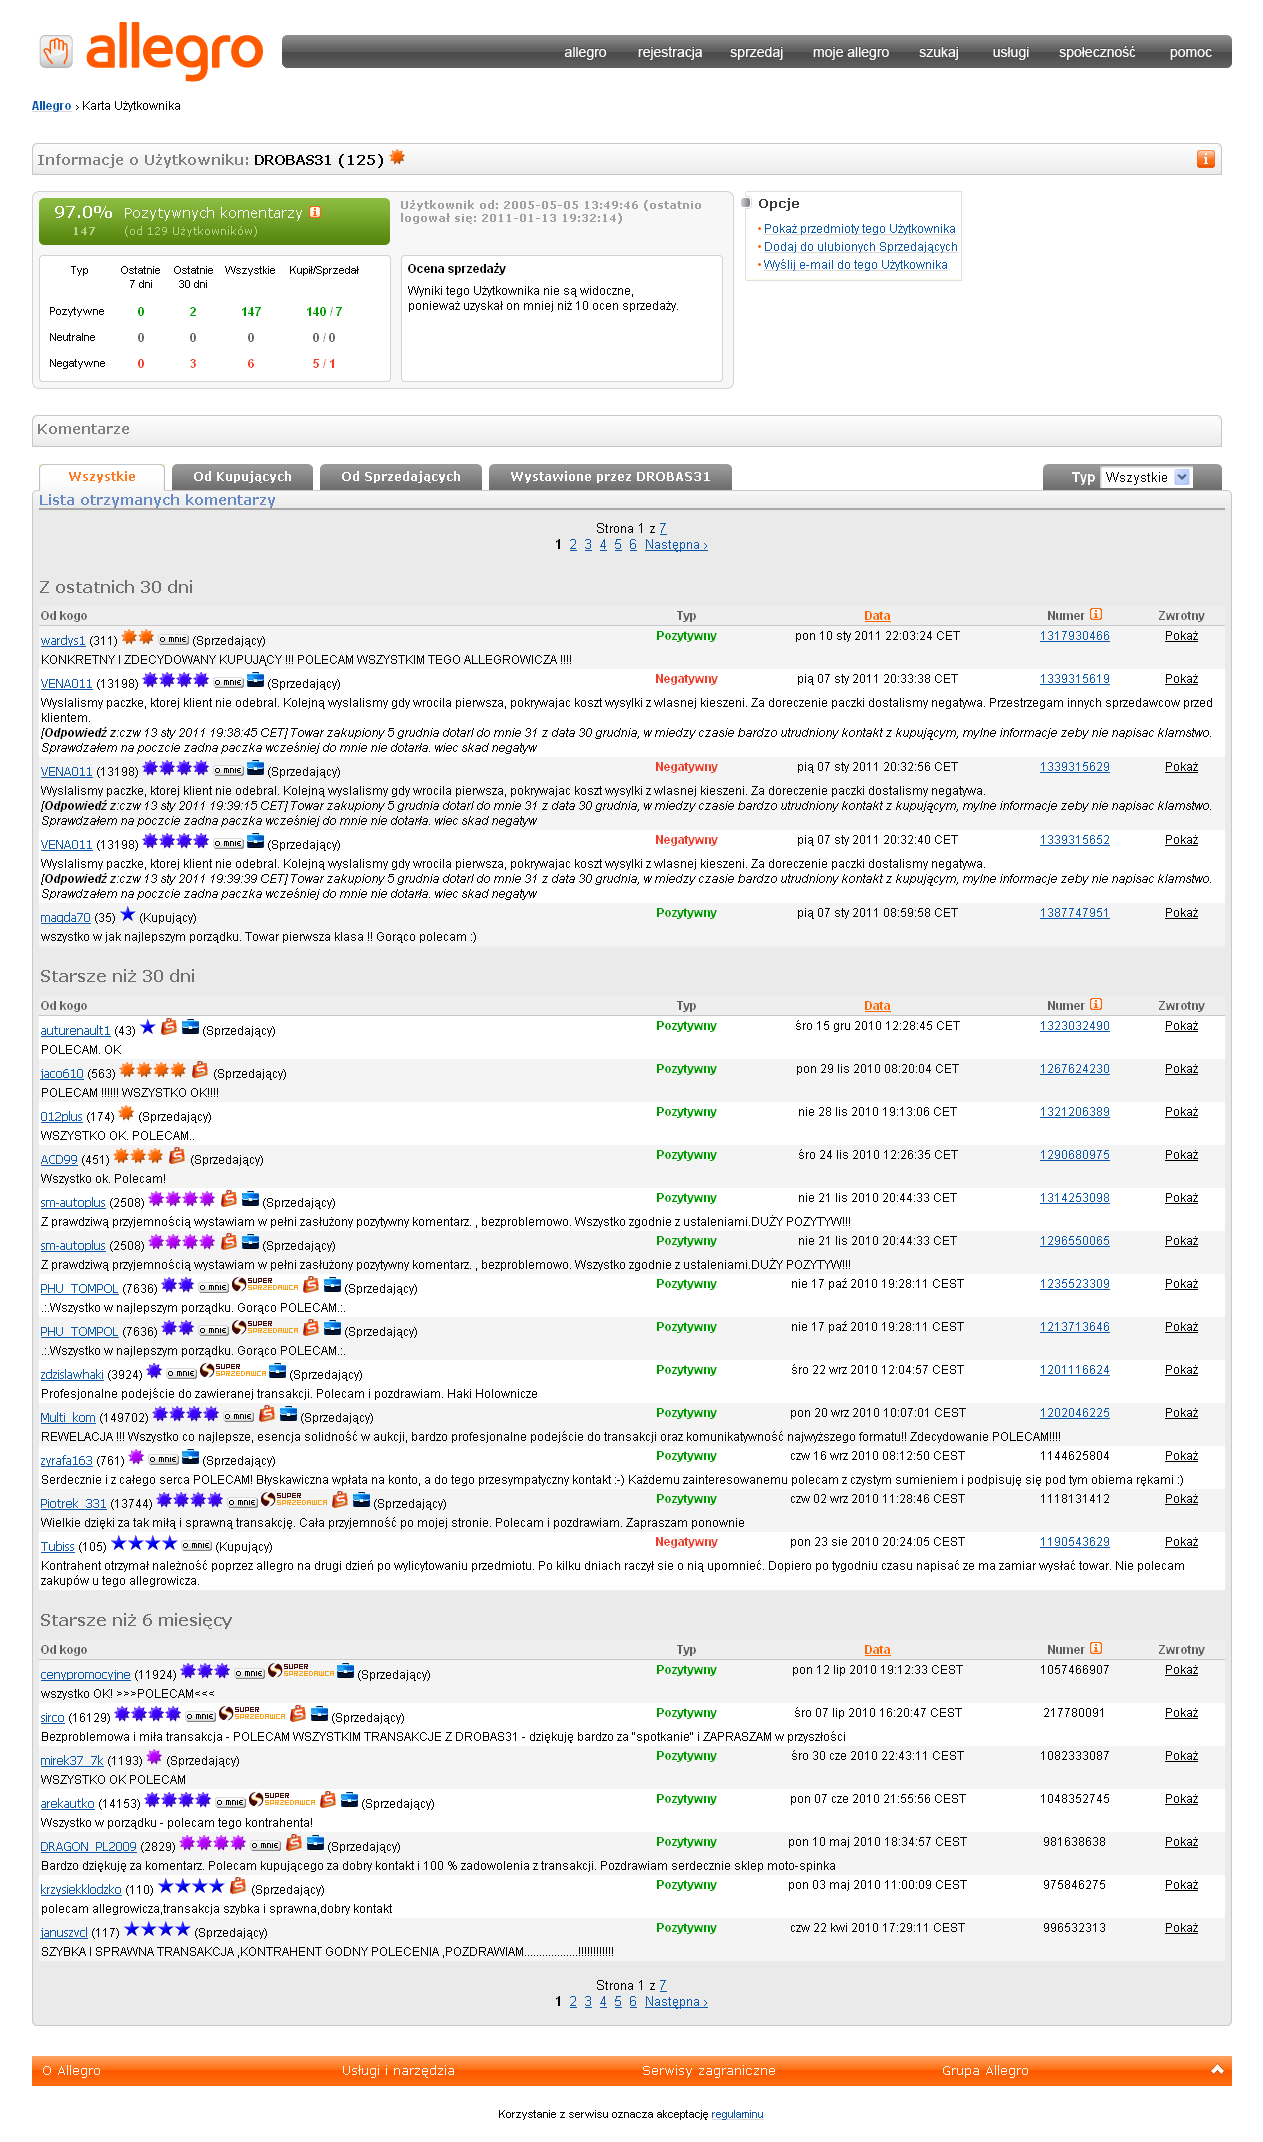The width and height of the screenshot is (1263, 2142).
Task: Go to page 2 in the top pagination
Action: coord(573,545)
